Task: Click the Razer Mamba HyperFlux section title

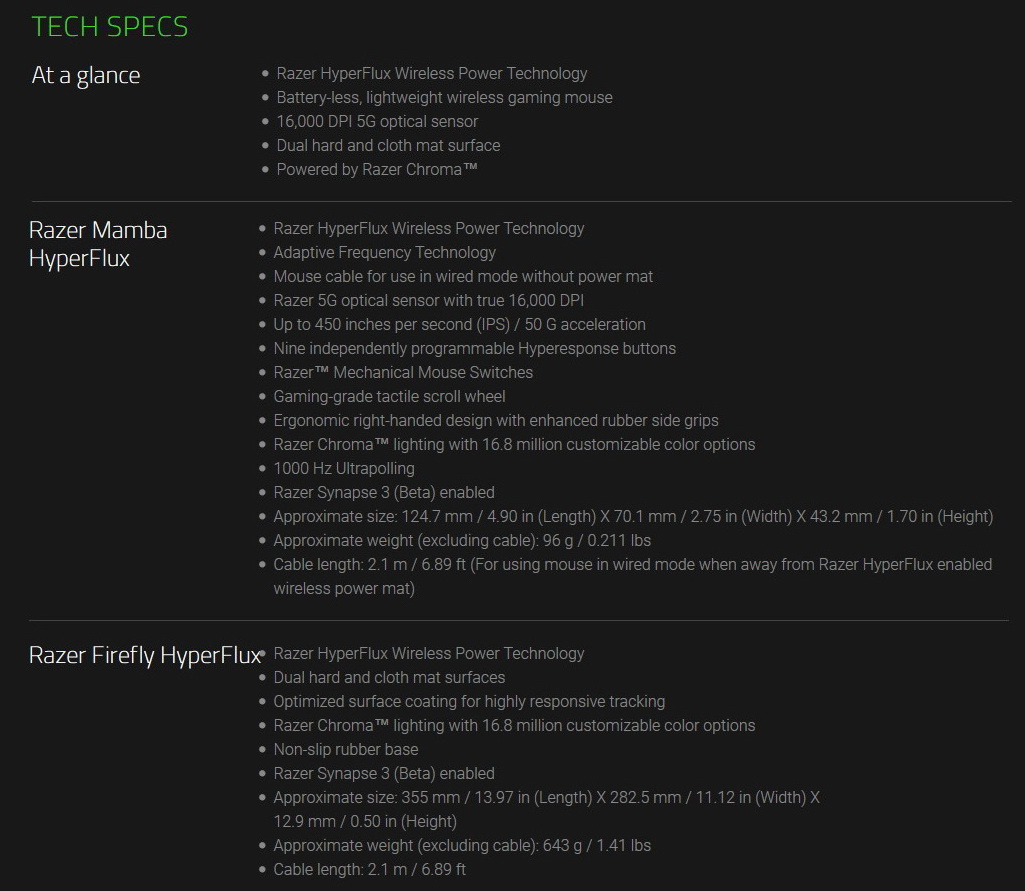Action: (98, 244)
